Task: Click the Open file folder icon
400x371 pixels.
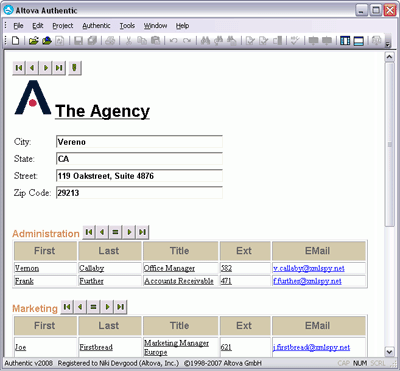Action: tap(33, 41)
